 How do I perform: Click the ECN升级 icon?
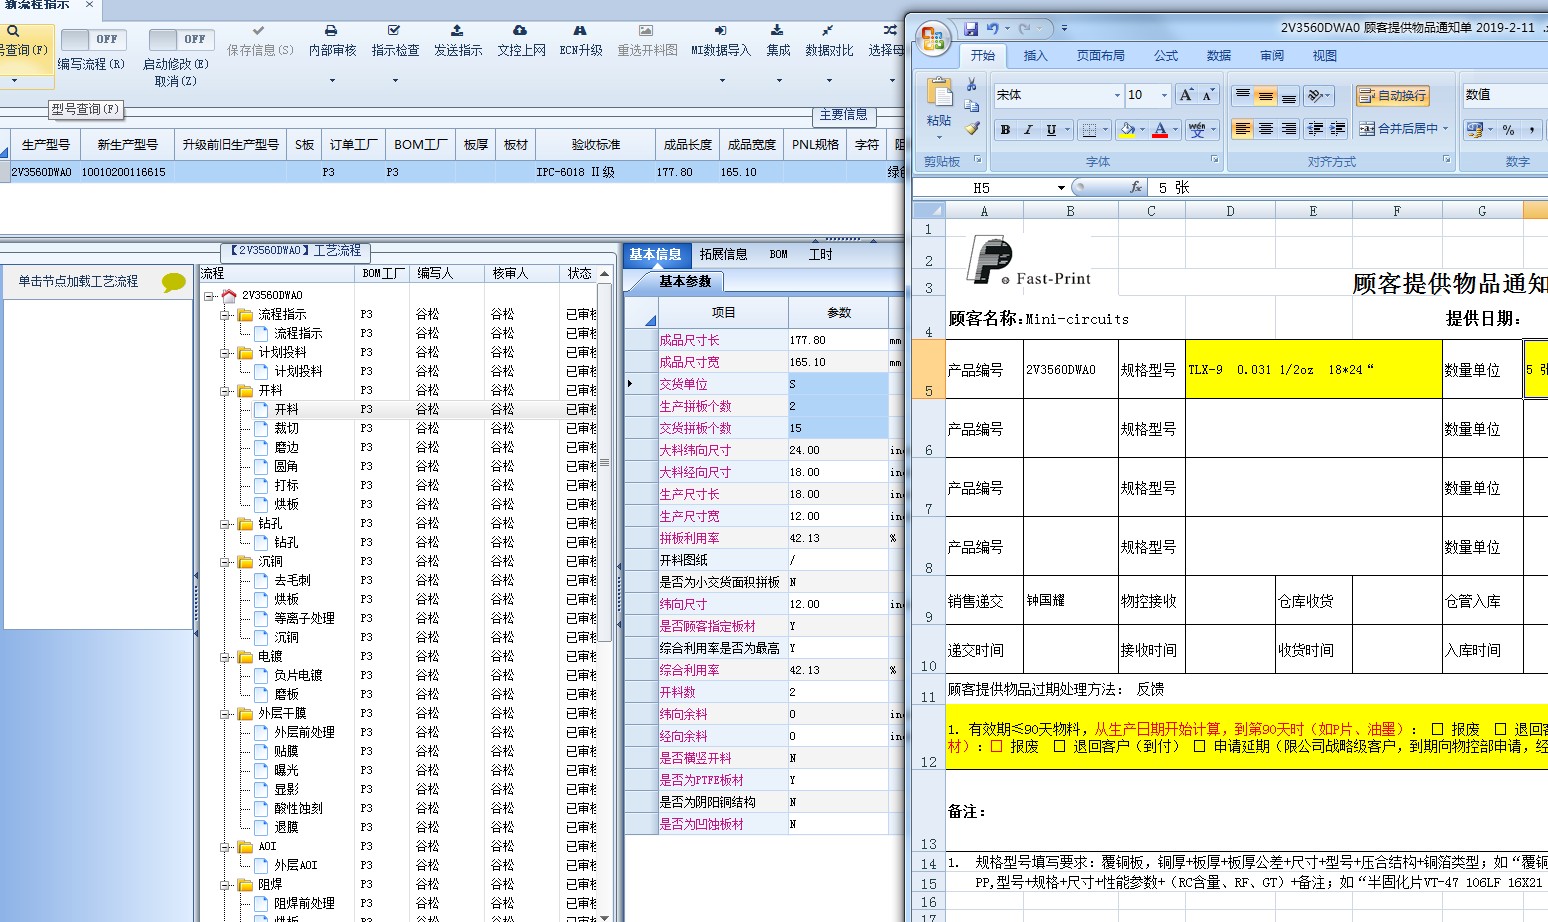[580, 31]
